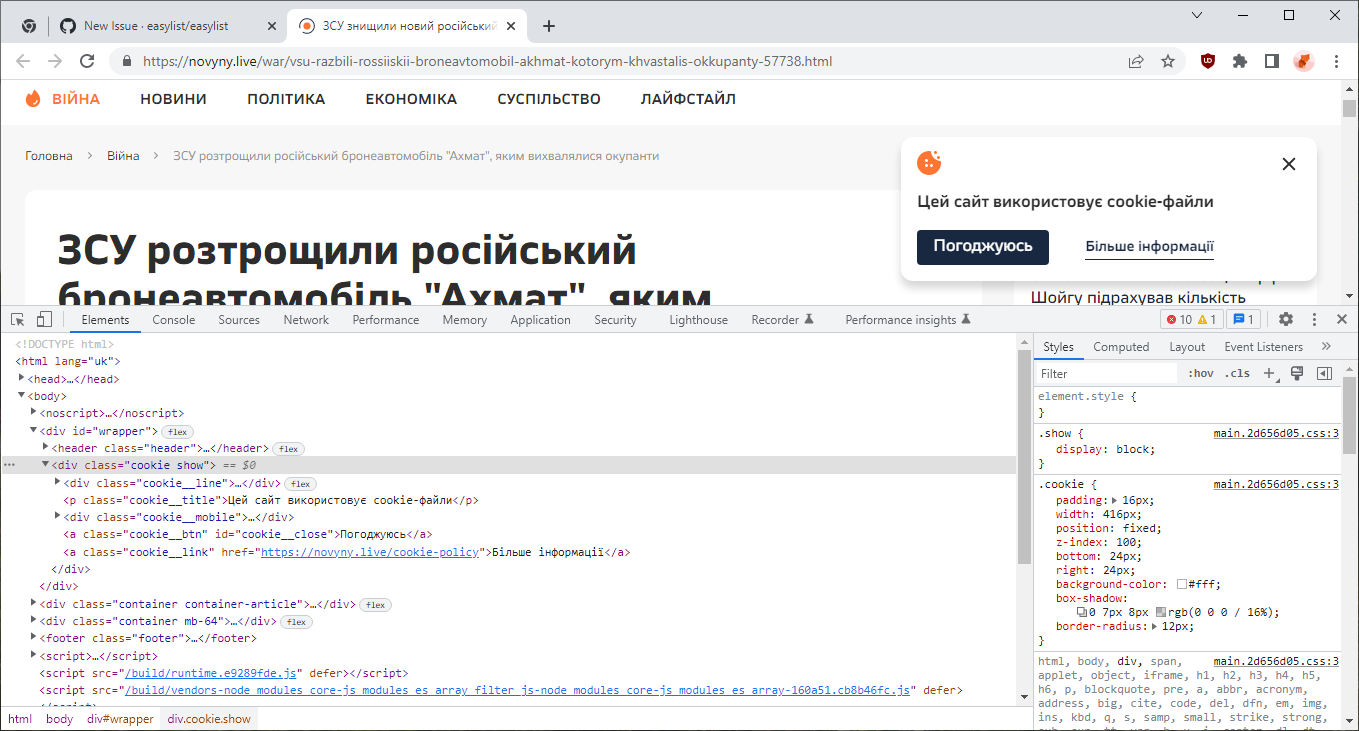The height and width of the screenshot is (731, 1359).
Task: Collapse the div#wrapper element node
Action: coord(33,431)
